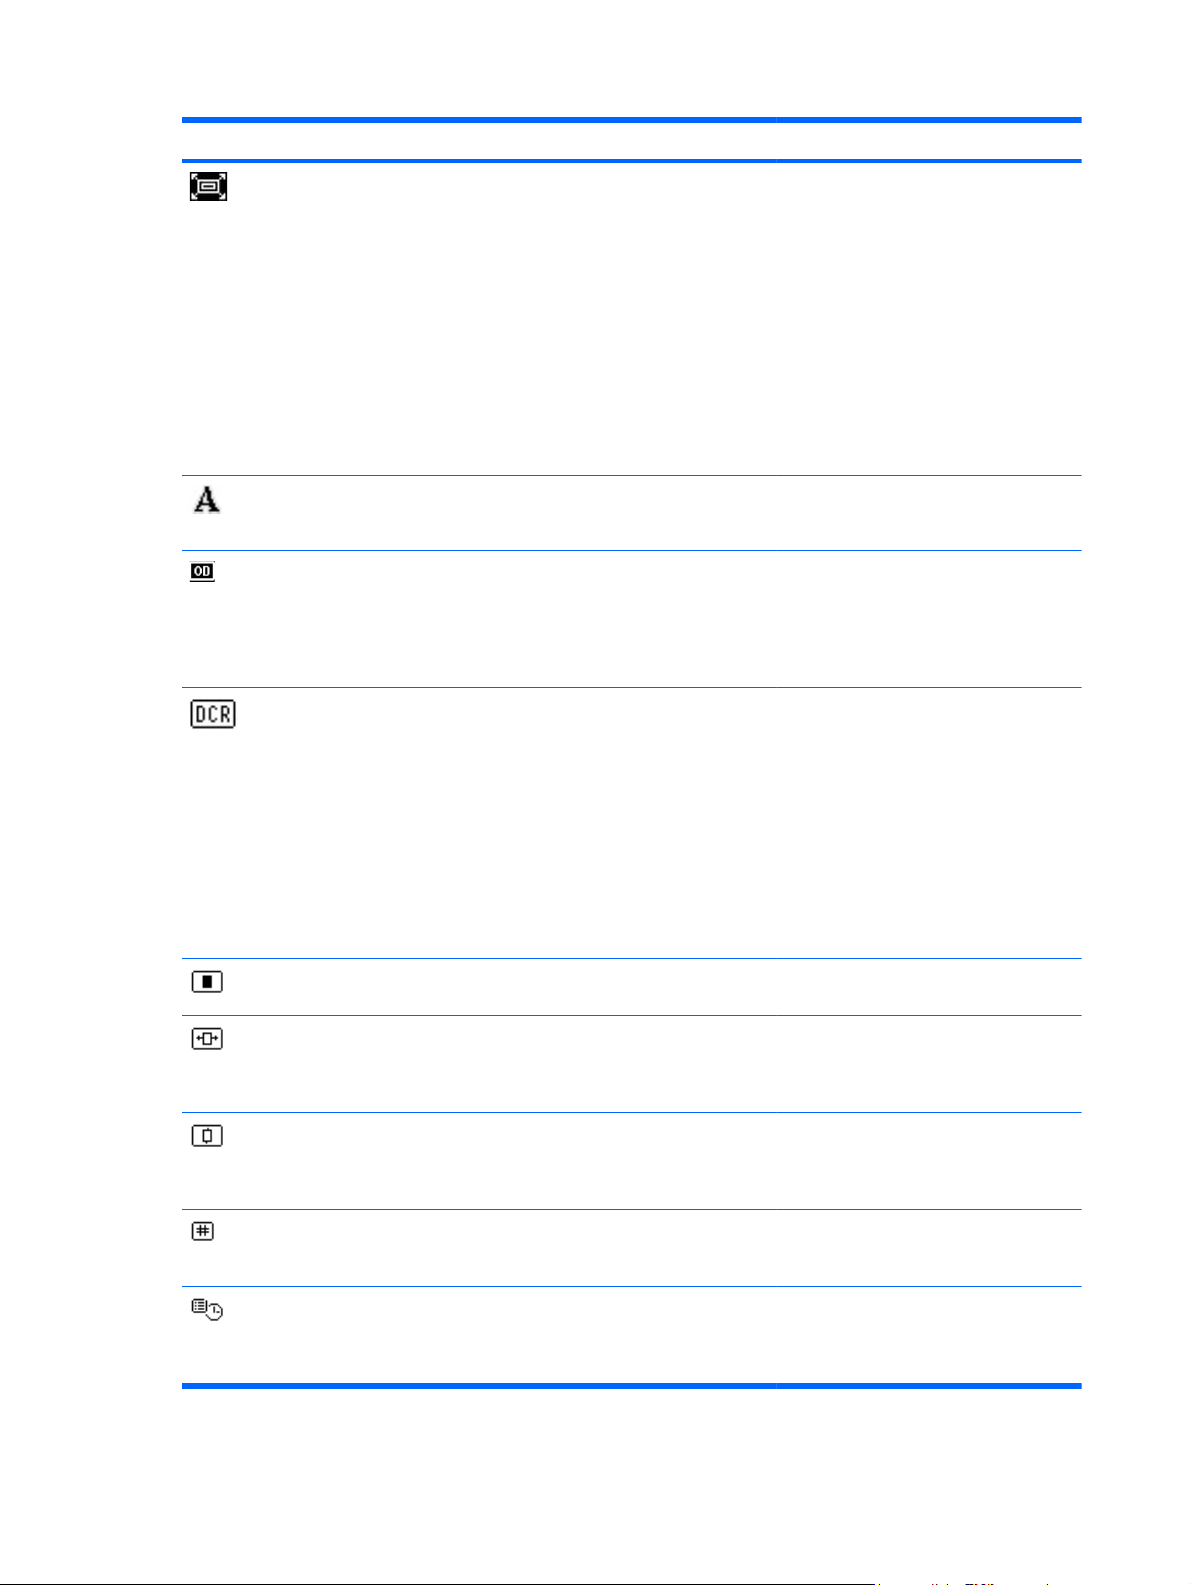The height and width of the screenshot is (1585, 1191).
Task: Select the DCR dynamic contrast icon
Action: [x=213, y=714]
